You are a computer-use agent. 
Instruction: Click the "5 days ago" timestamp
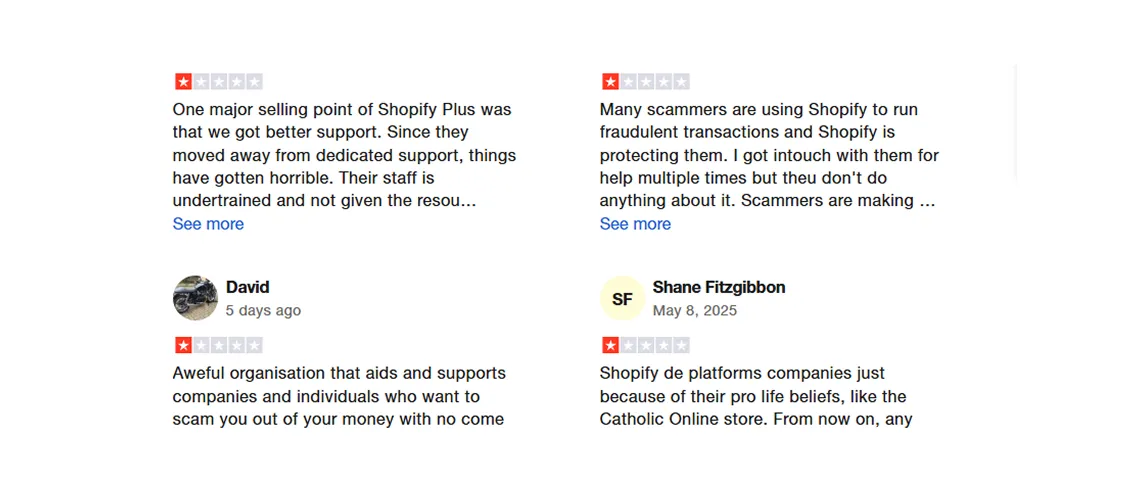pos(263,311)
